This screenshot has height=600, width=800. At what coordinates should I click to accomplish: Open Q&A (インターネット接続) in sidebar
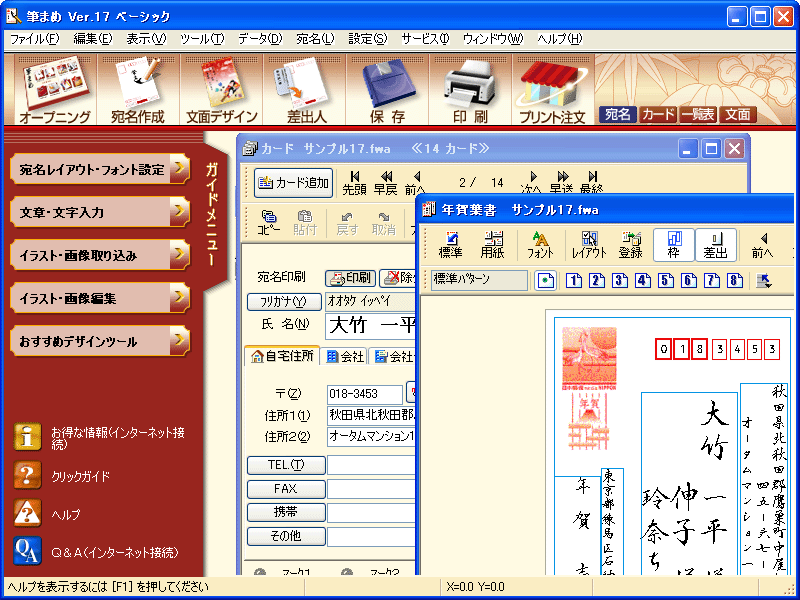27,552
